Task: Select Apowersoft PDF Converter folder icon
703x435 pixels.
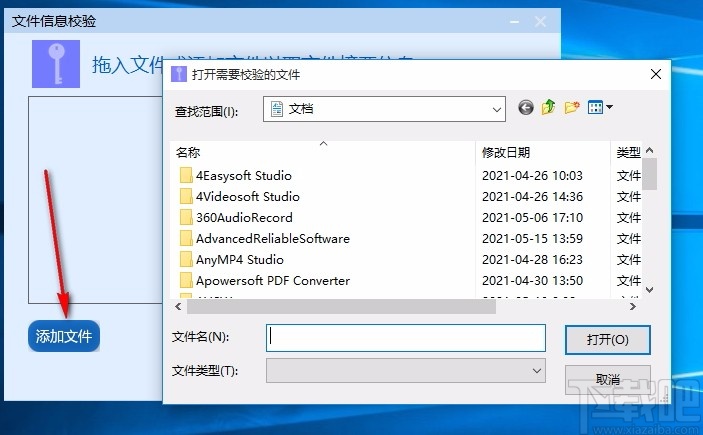Action: (186, 281)
